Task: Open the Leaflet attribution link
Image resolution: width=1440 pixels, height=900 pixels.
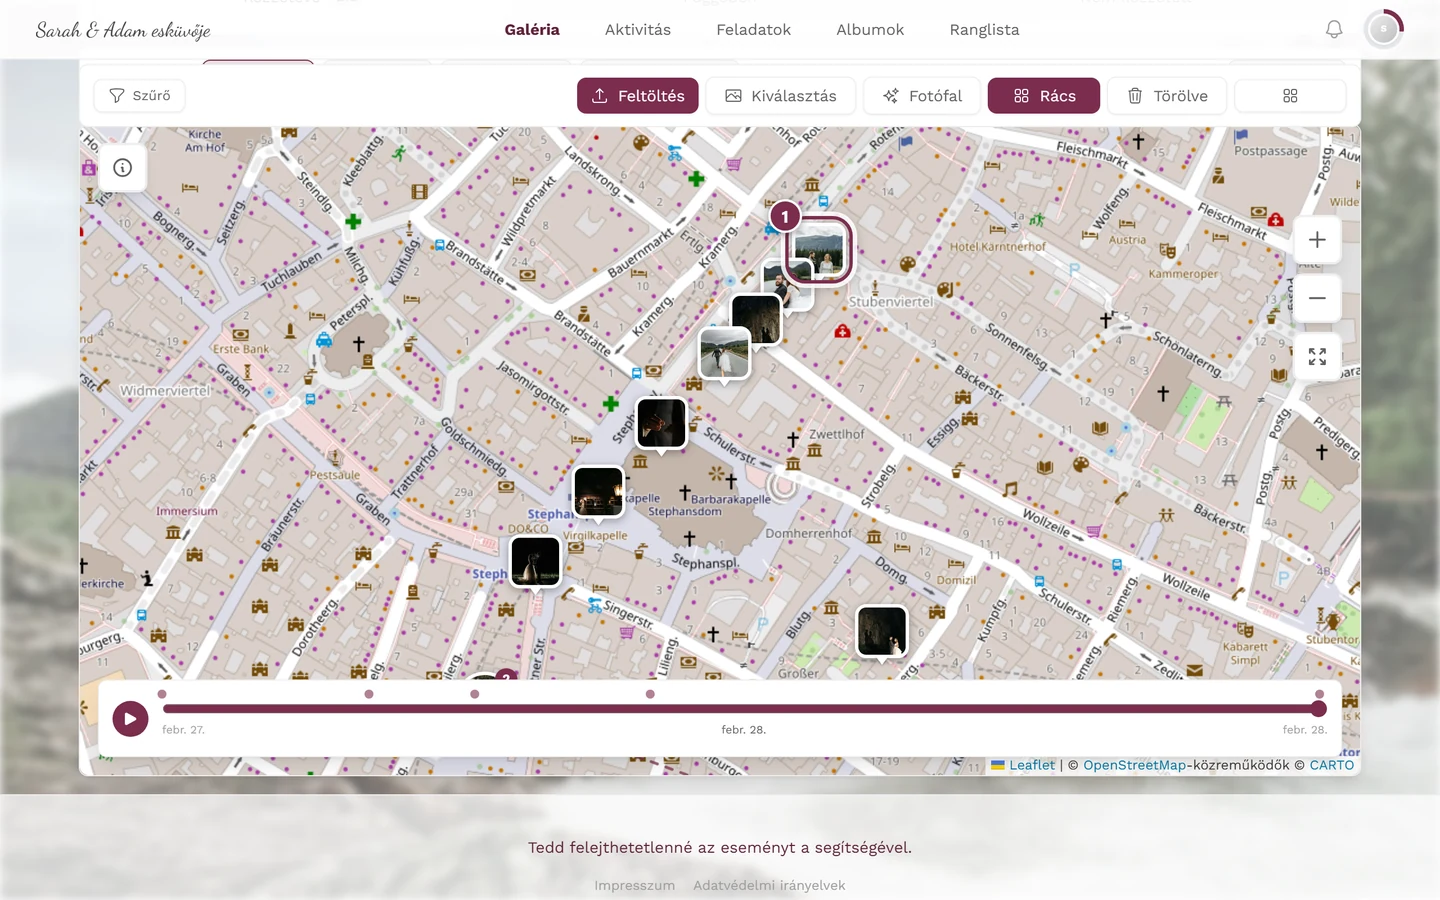Action: [x=1032, y=765]
